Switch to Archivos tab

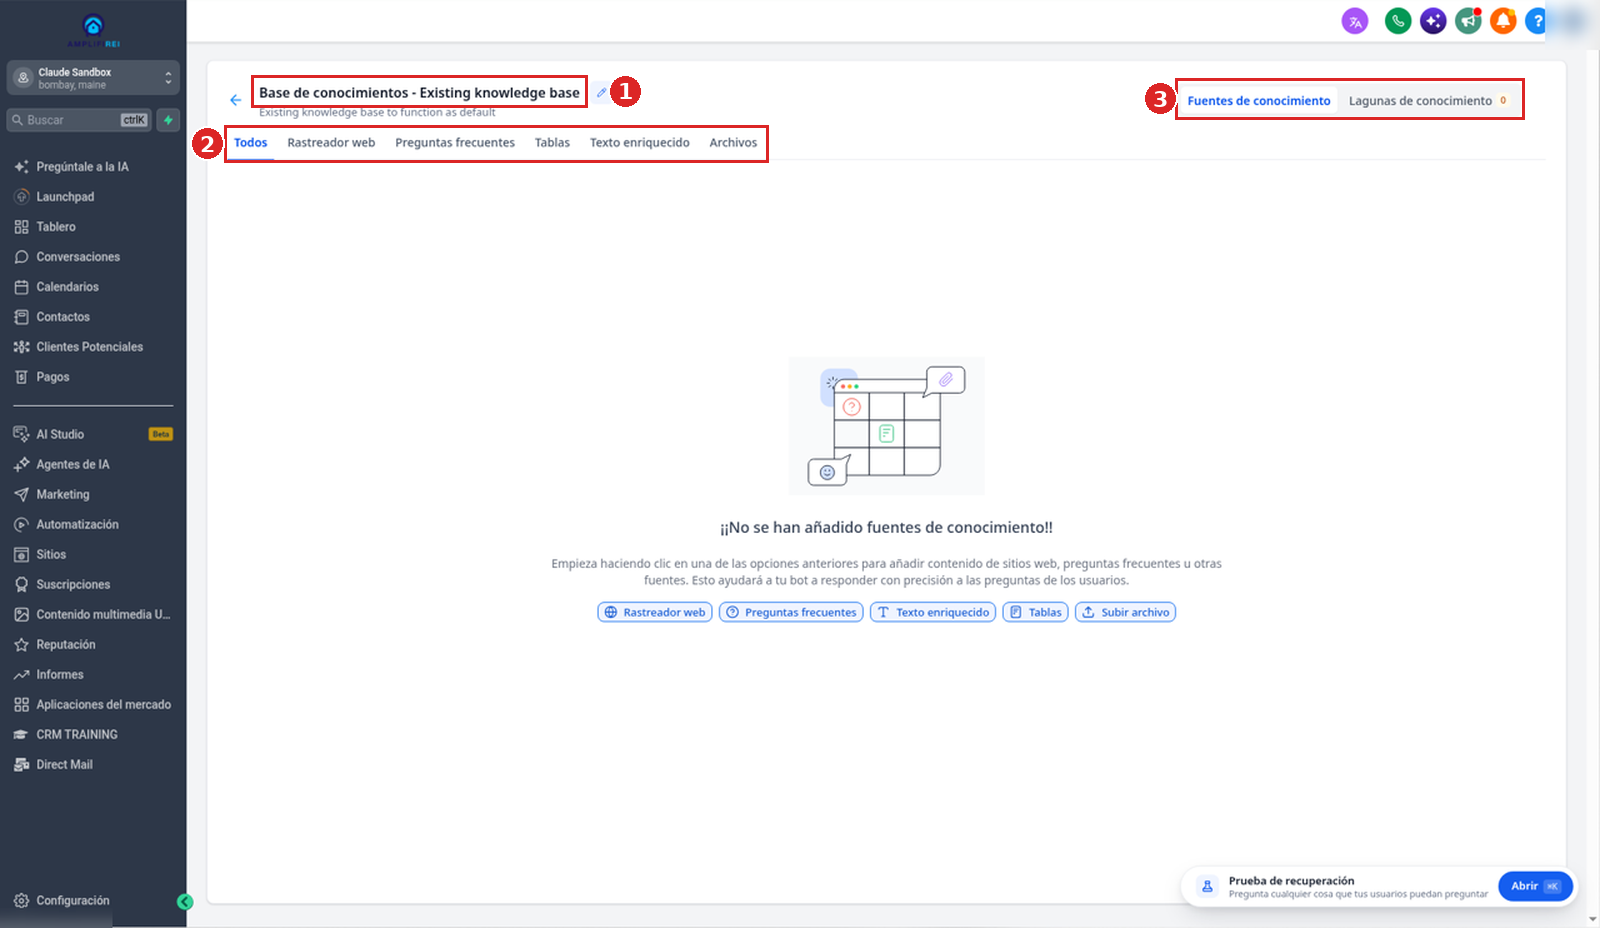coord(733,143)
